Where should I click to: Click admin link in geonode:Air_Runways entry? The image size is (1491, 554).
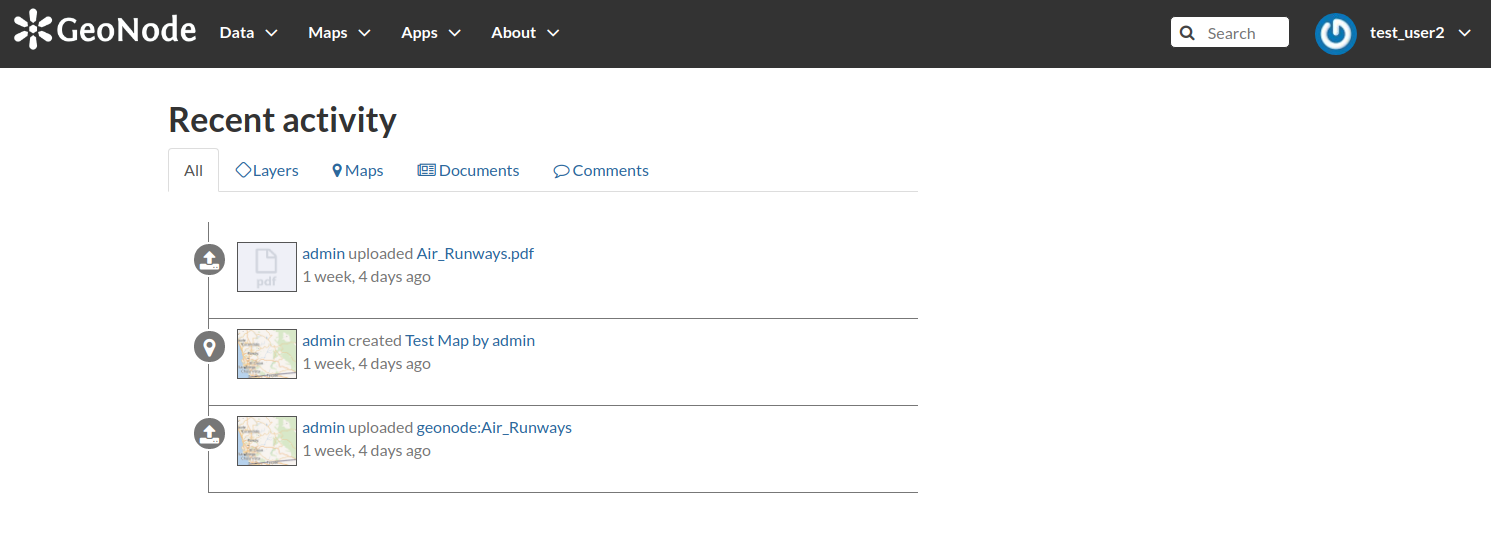coord(323,427)
